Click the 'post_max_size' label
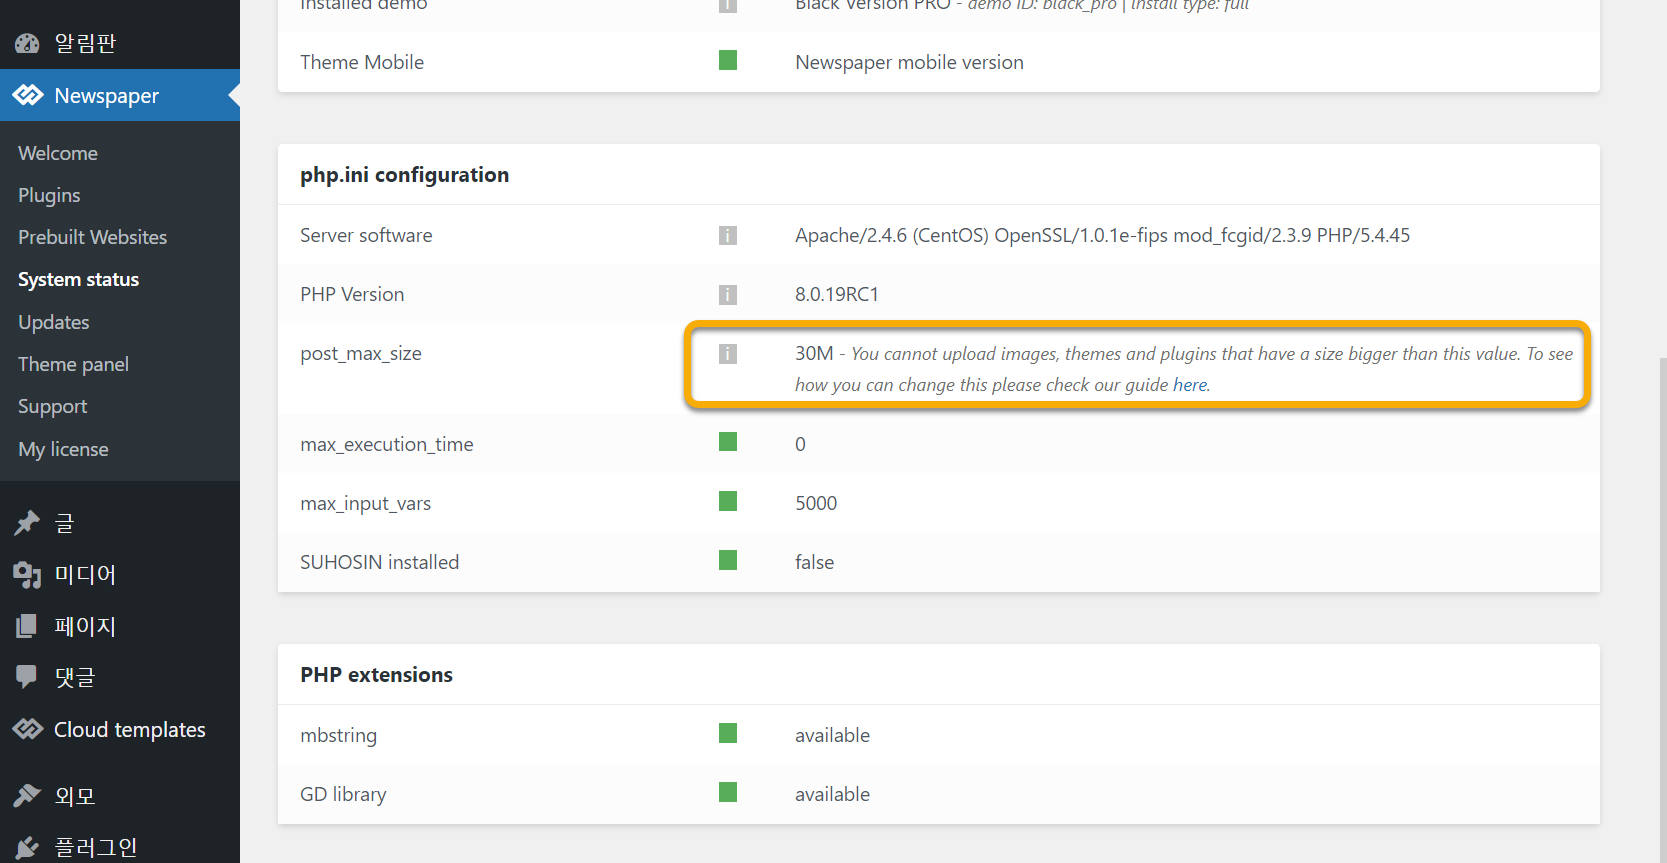 [361, 353]
